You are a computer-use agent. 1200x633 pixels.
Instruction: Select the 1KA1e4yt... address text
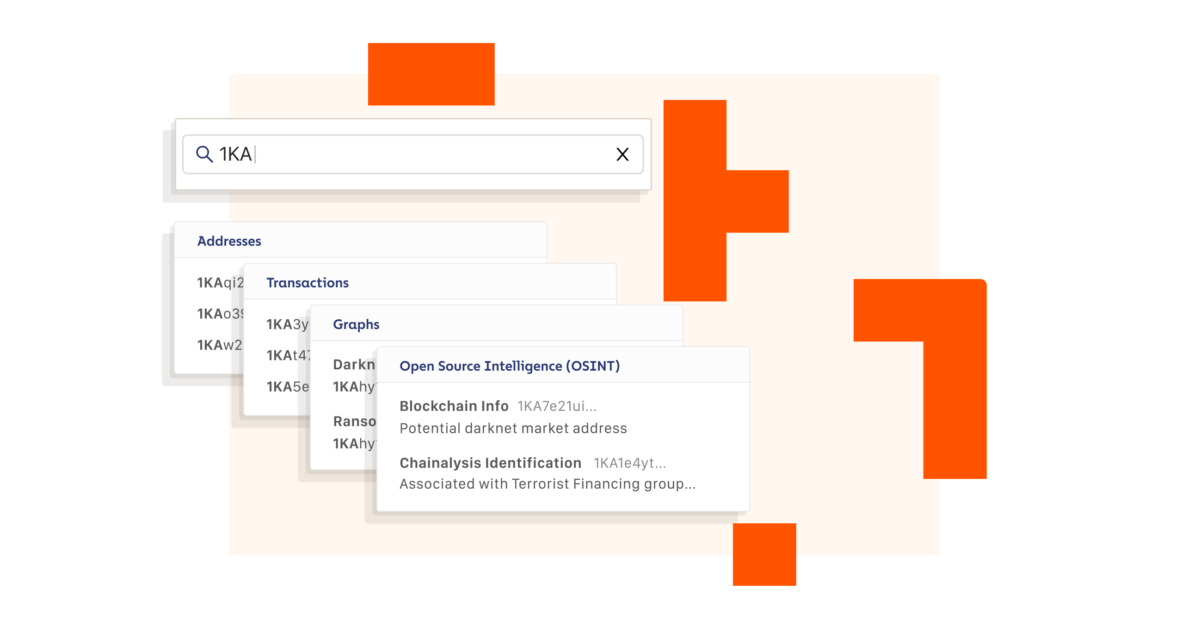coord(629,463)
